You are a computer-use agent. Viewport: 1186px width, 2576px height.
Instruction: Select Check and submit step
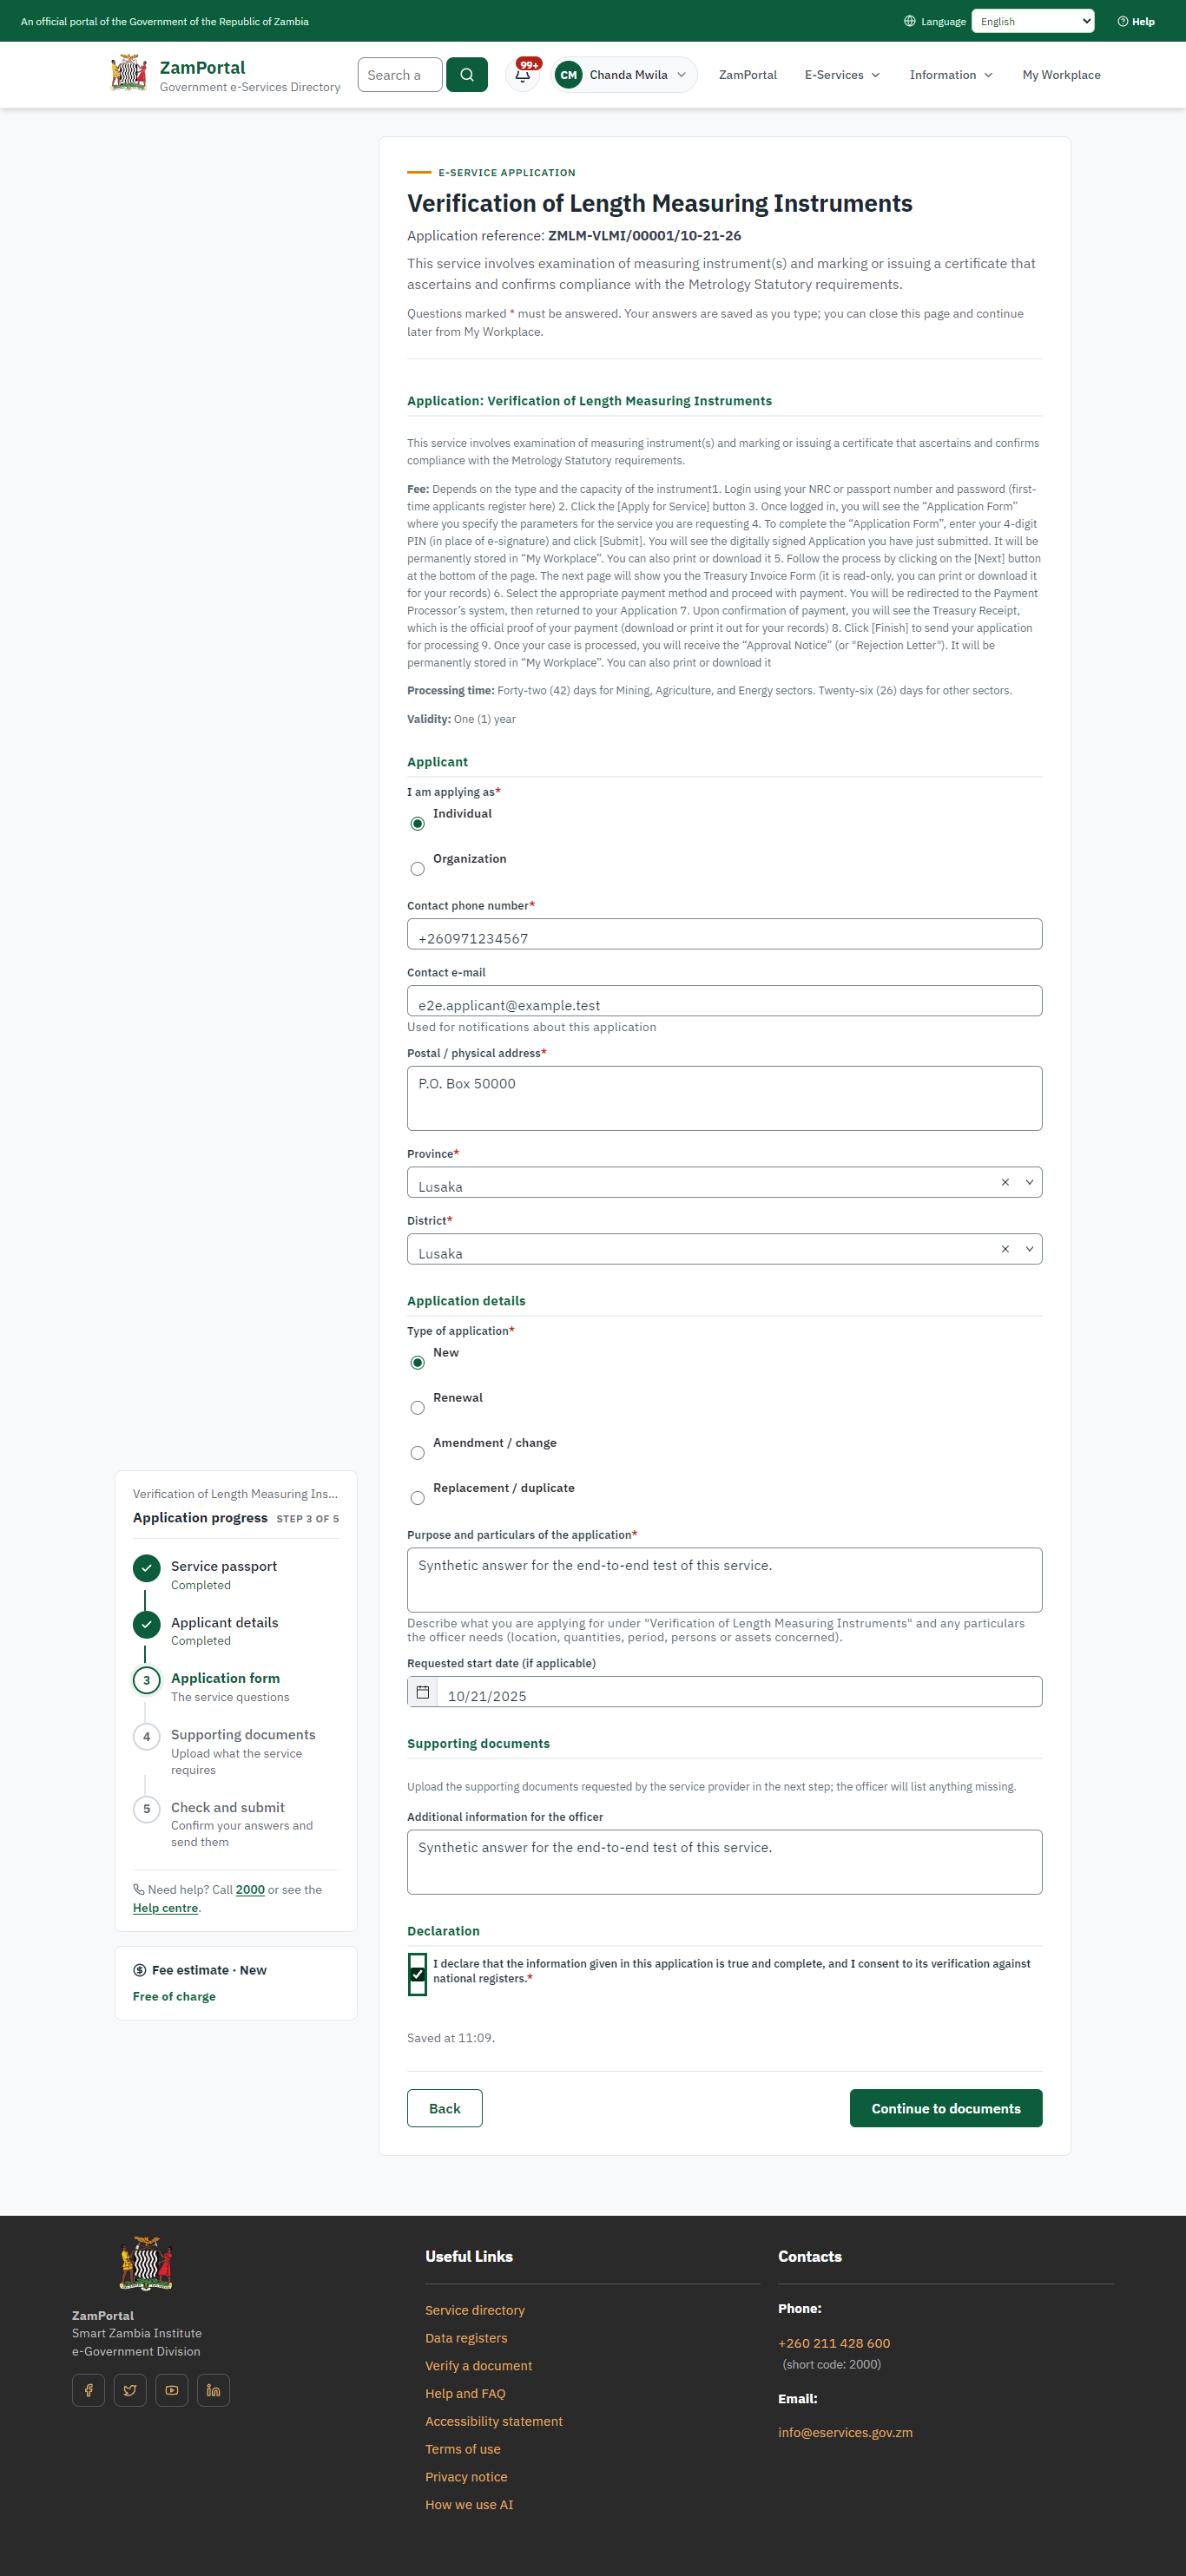[228, 1807]
